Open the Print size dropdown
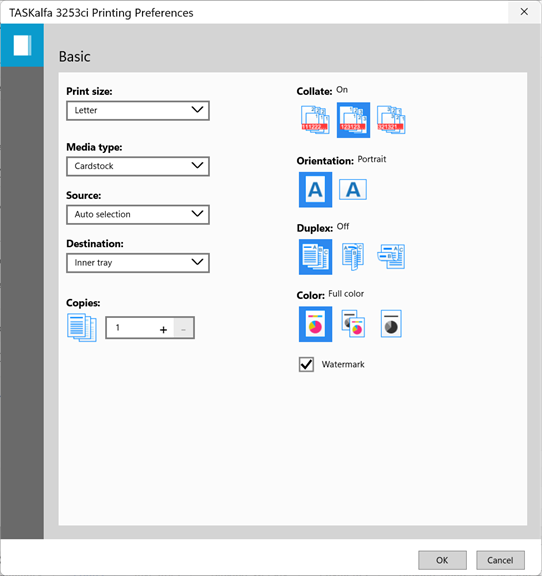Viewport: 542px width, 576px height. pos(138,111)
